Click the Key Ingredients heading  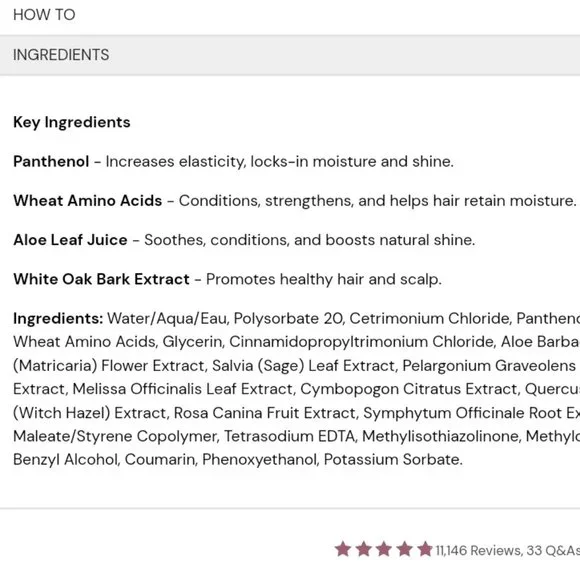click(72, 122)
